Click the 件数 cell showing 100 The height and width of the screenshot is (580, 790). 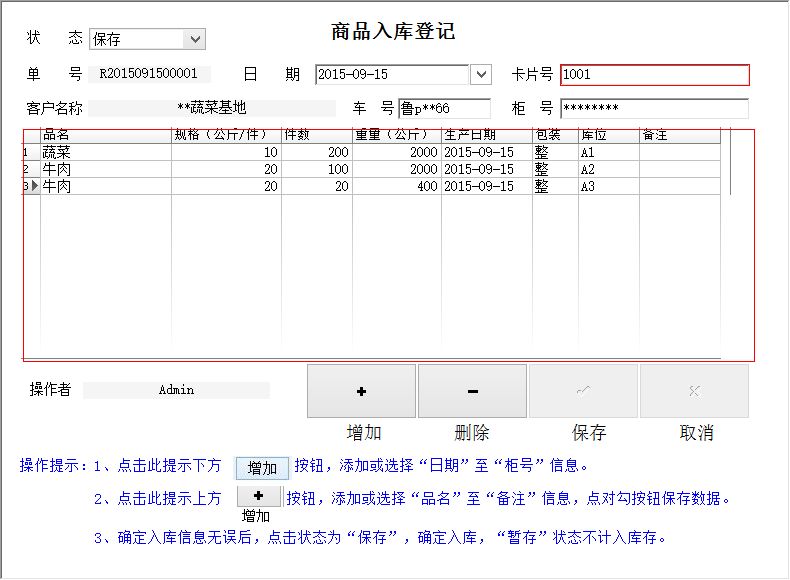316,169
